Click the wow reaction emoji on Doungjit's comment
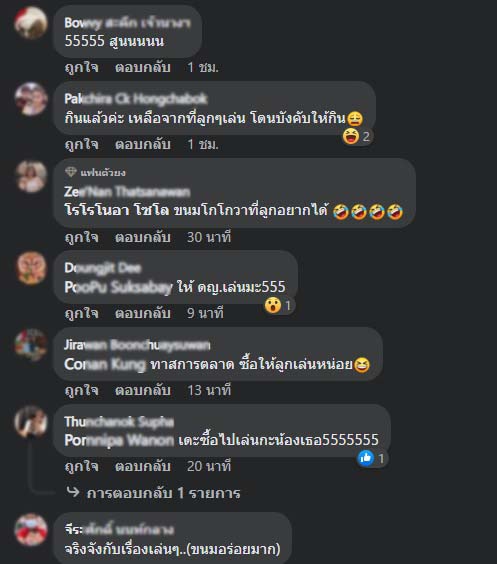The width and height of the screenshot is (497, 564). 273,305
